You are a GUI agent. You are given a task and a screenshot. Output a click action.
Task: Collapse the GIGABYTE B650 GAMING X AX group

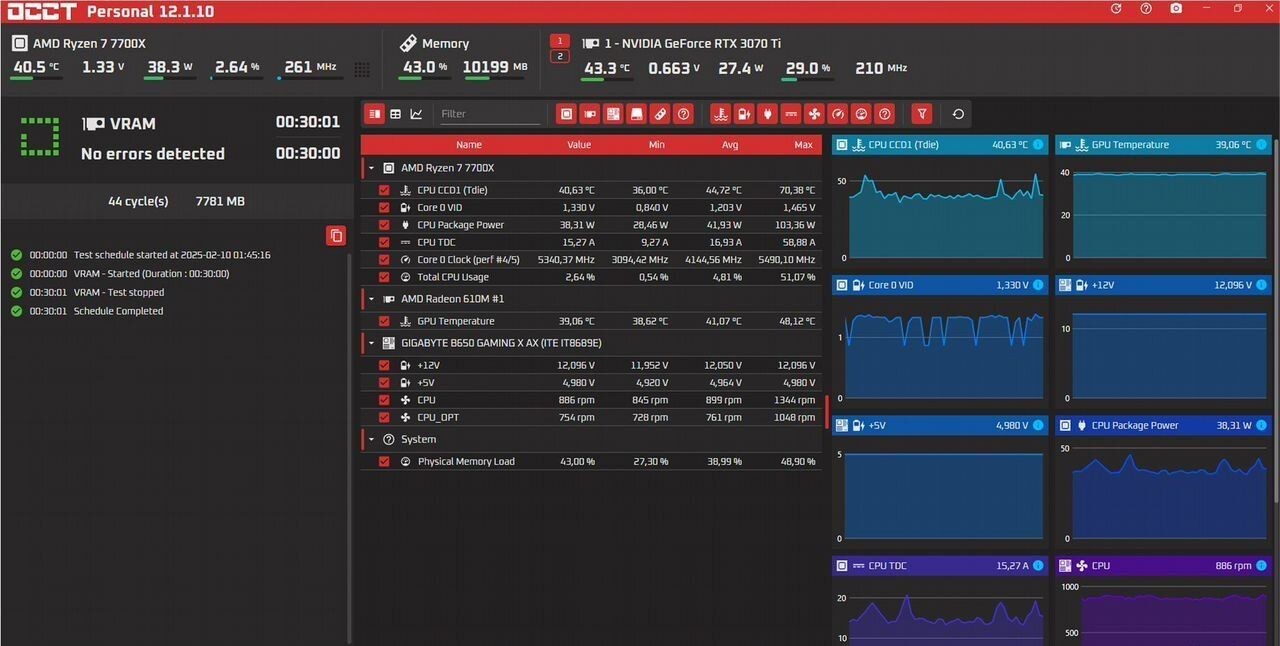(x=372, y=343)
